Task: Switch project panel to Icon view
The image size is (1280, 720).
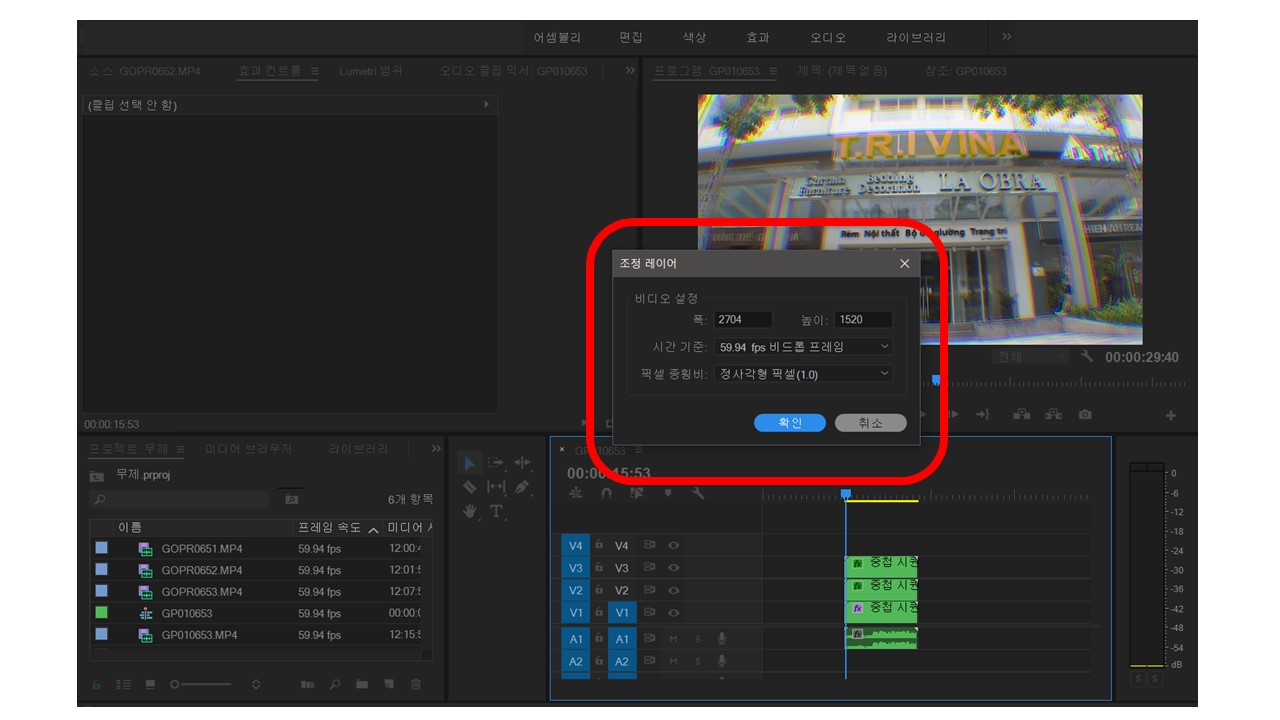Action: click(x=150, y=685)
